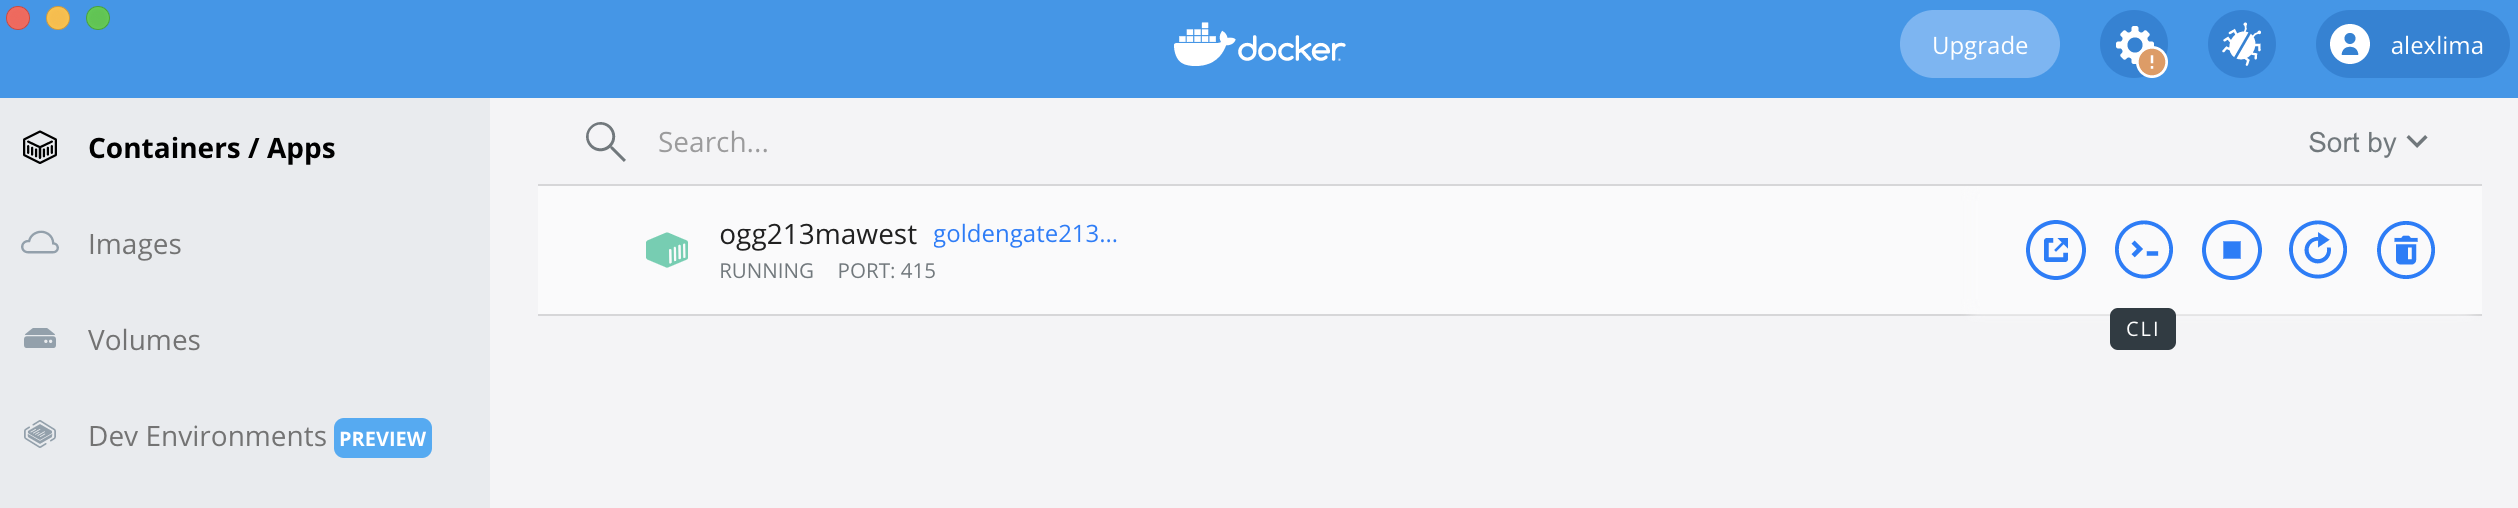The height and width of the screenshot is (508, 2518).
Task: Open Docker settings gear icon
Action: (2133, 45)
